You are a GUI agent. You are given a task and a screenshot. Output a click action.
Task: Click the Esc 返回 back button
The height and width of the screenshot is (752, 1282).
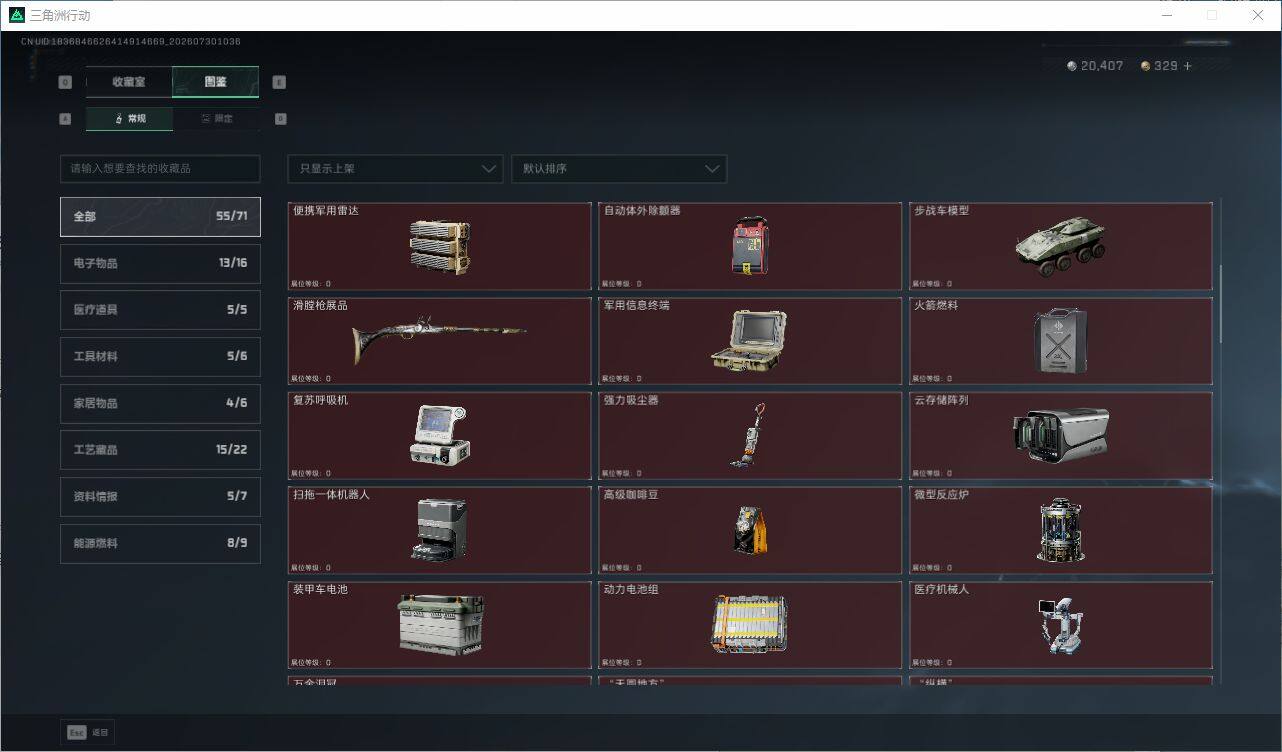87,733
